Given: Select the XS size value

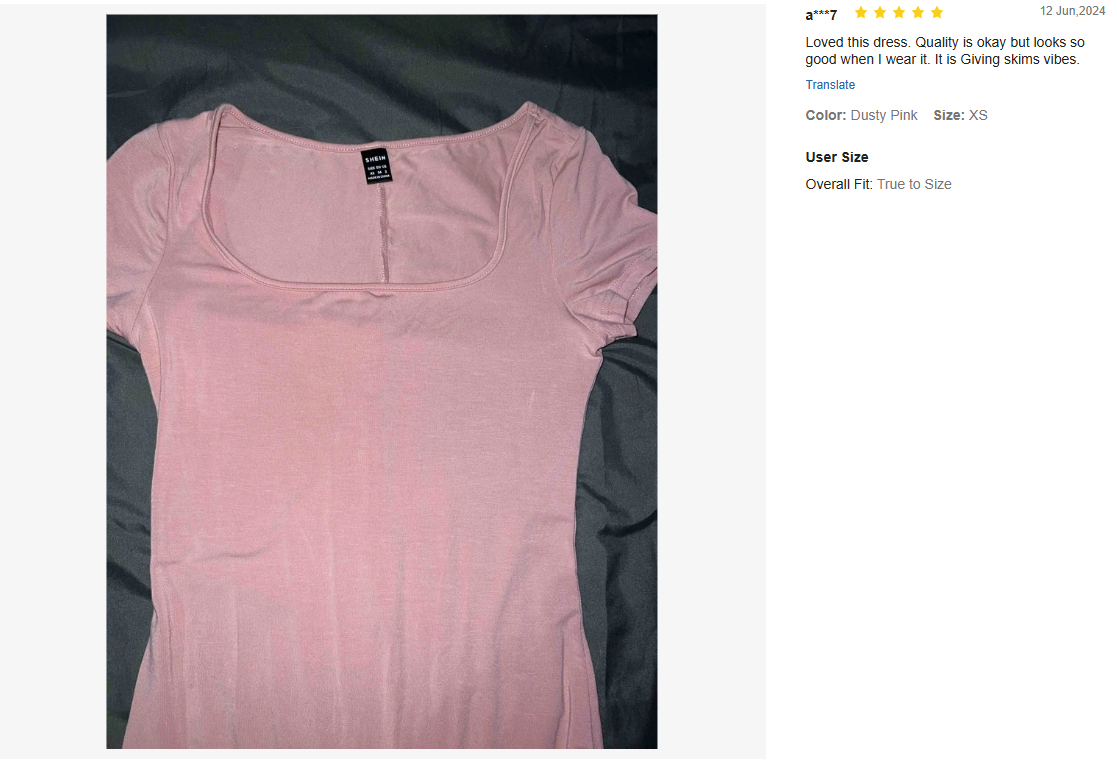Looking at the screenshot, I should pos(978,115).
